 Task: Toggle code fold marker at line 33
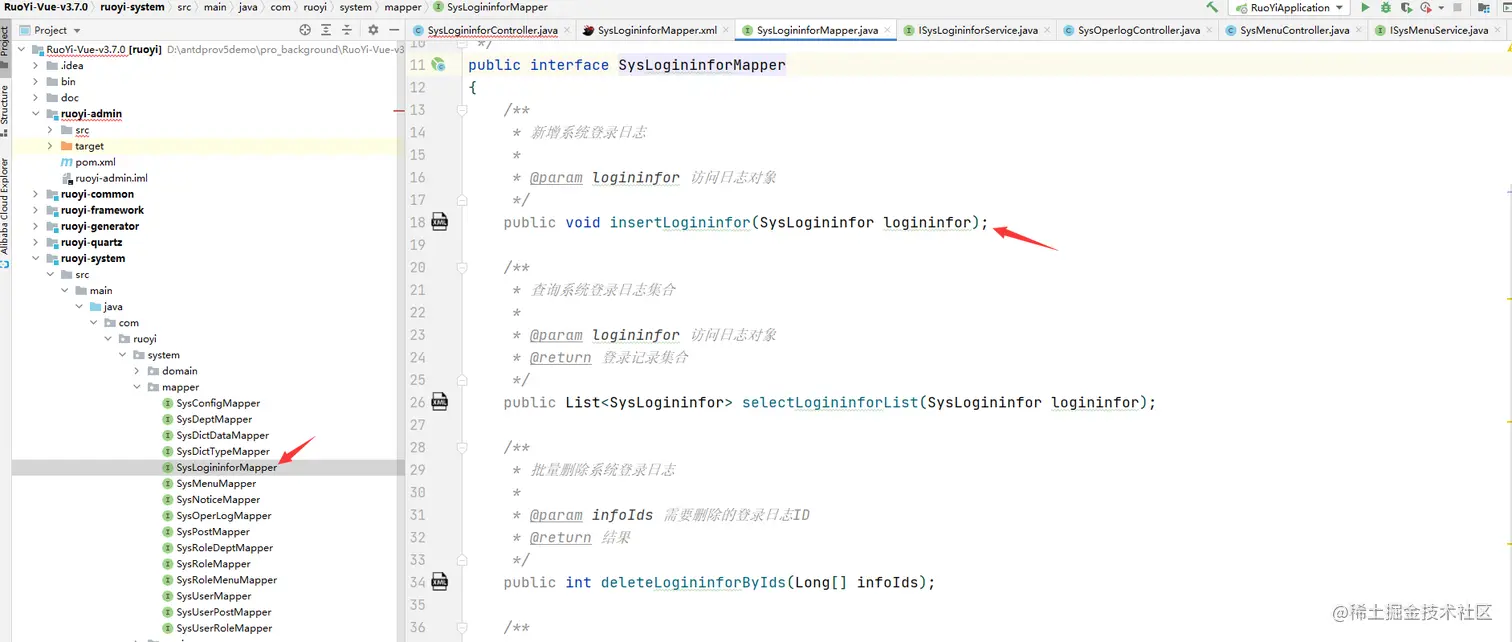462,560
